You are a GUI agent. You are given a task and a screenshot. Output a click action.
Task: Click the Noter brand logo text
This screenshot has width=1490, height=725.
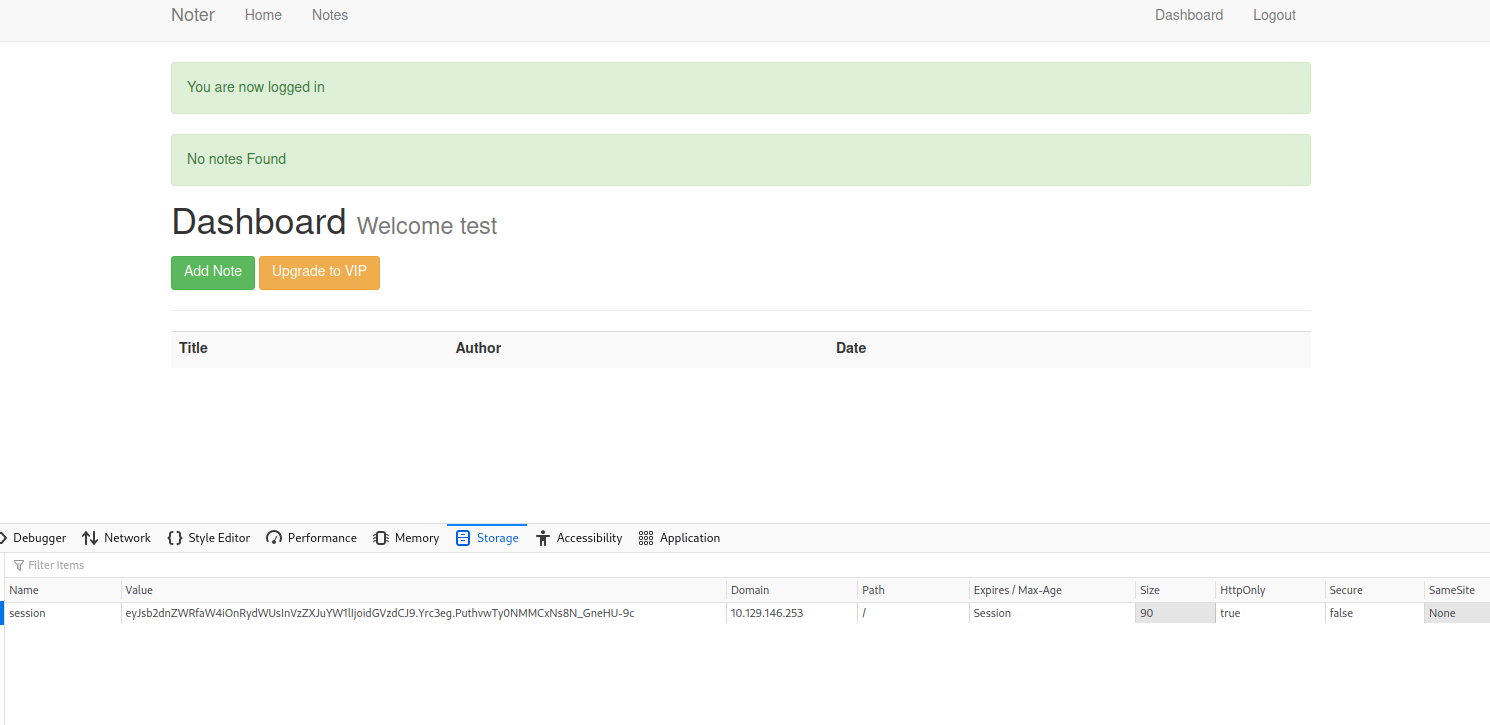(x=193, y=15)
